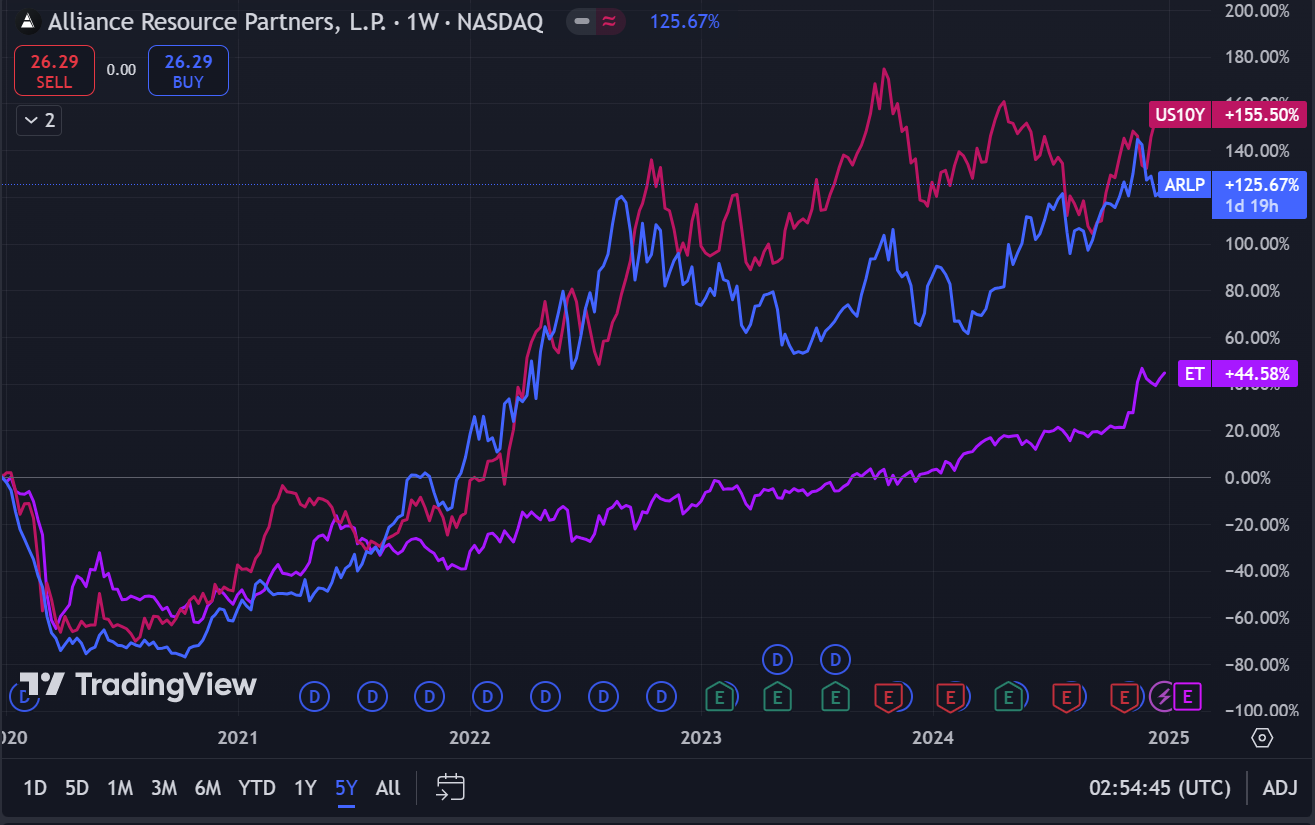
Task: Switch to the 5D range
Action: click(x=77, y=788)
